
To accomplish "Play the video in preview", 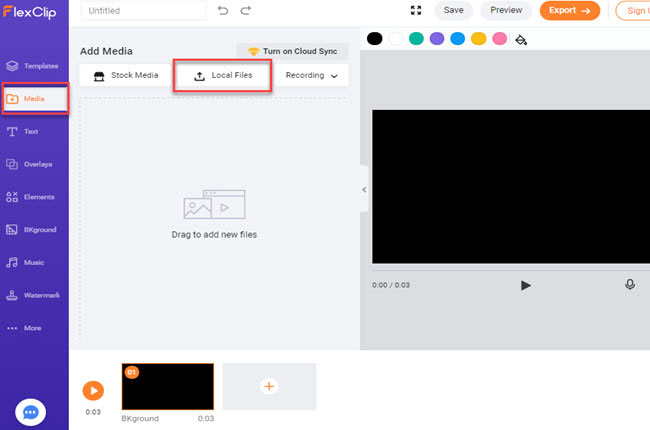I will click(x=526, y=285).
